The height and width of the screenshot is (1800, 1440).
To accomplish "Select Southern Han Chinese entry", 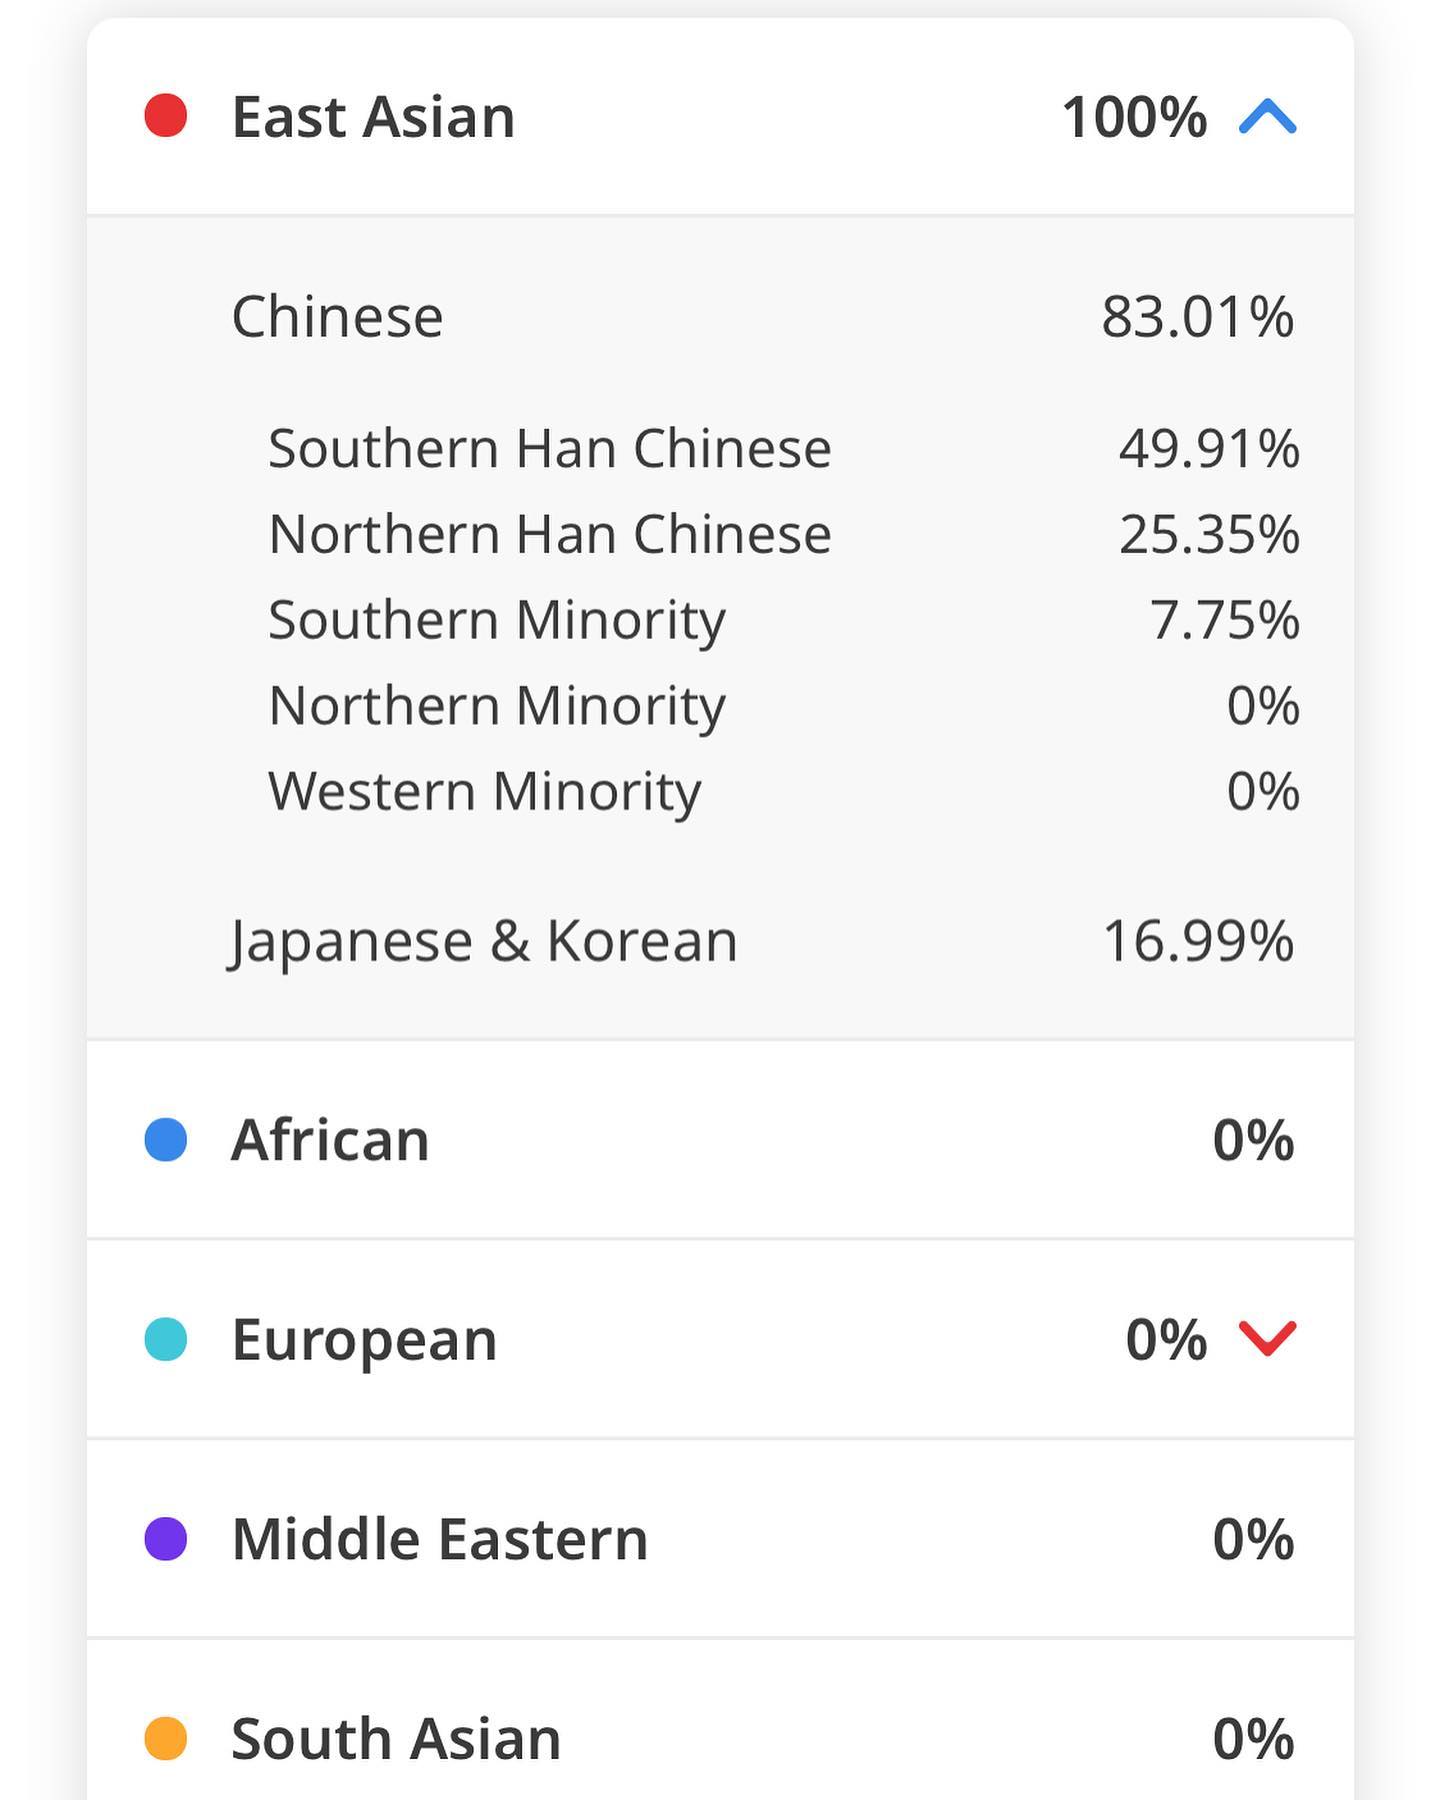I will [x=550, y=448].
